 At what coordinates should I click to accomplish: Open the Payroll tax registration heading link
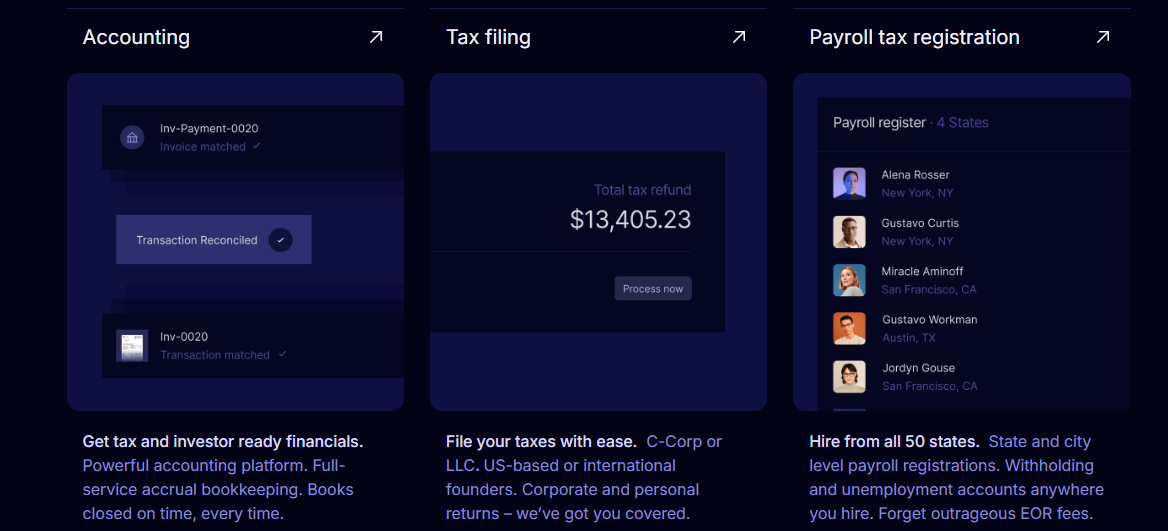915,36
